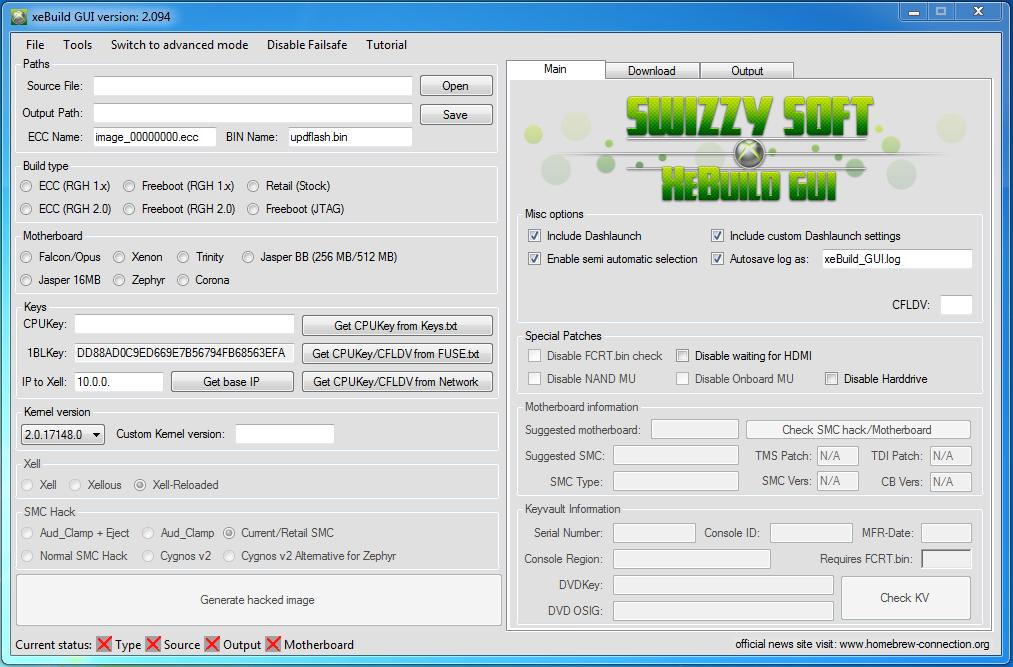Click the red X icon beside Motherboard status
1013x667 pixels.
pos(274,645)
